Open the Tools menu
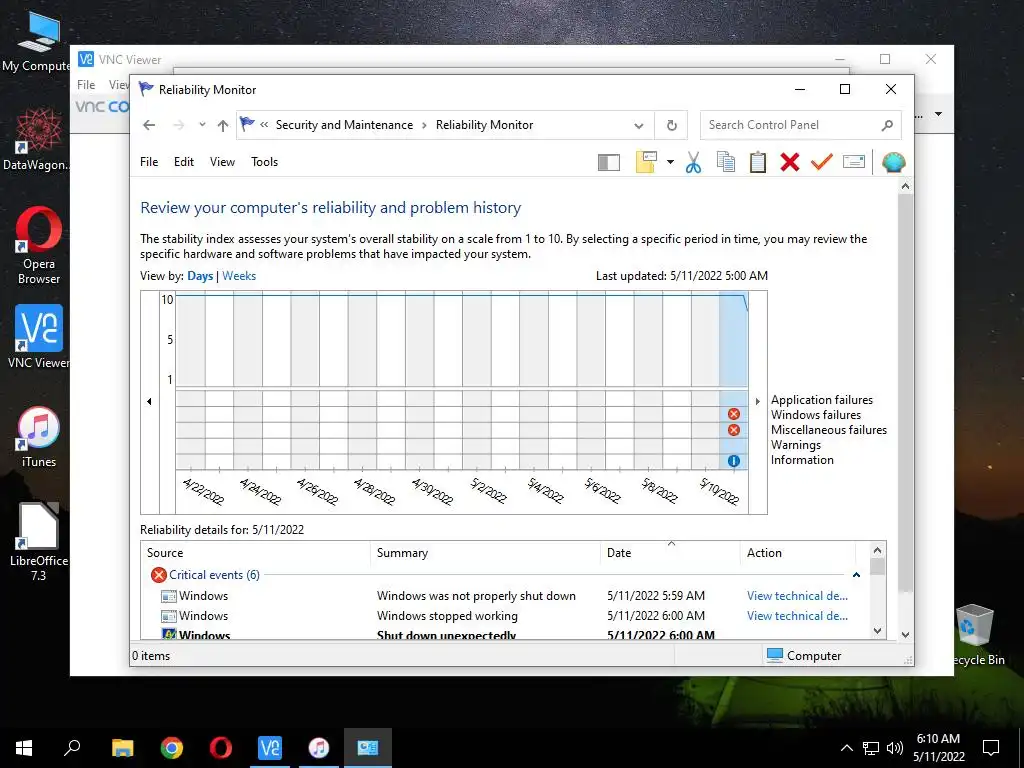The width and height of the screenshot is (1024, 768). coord(264,162)
